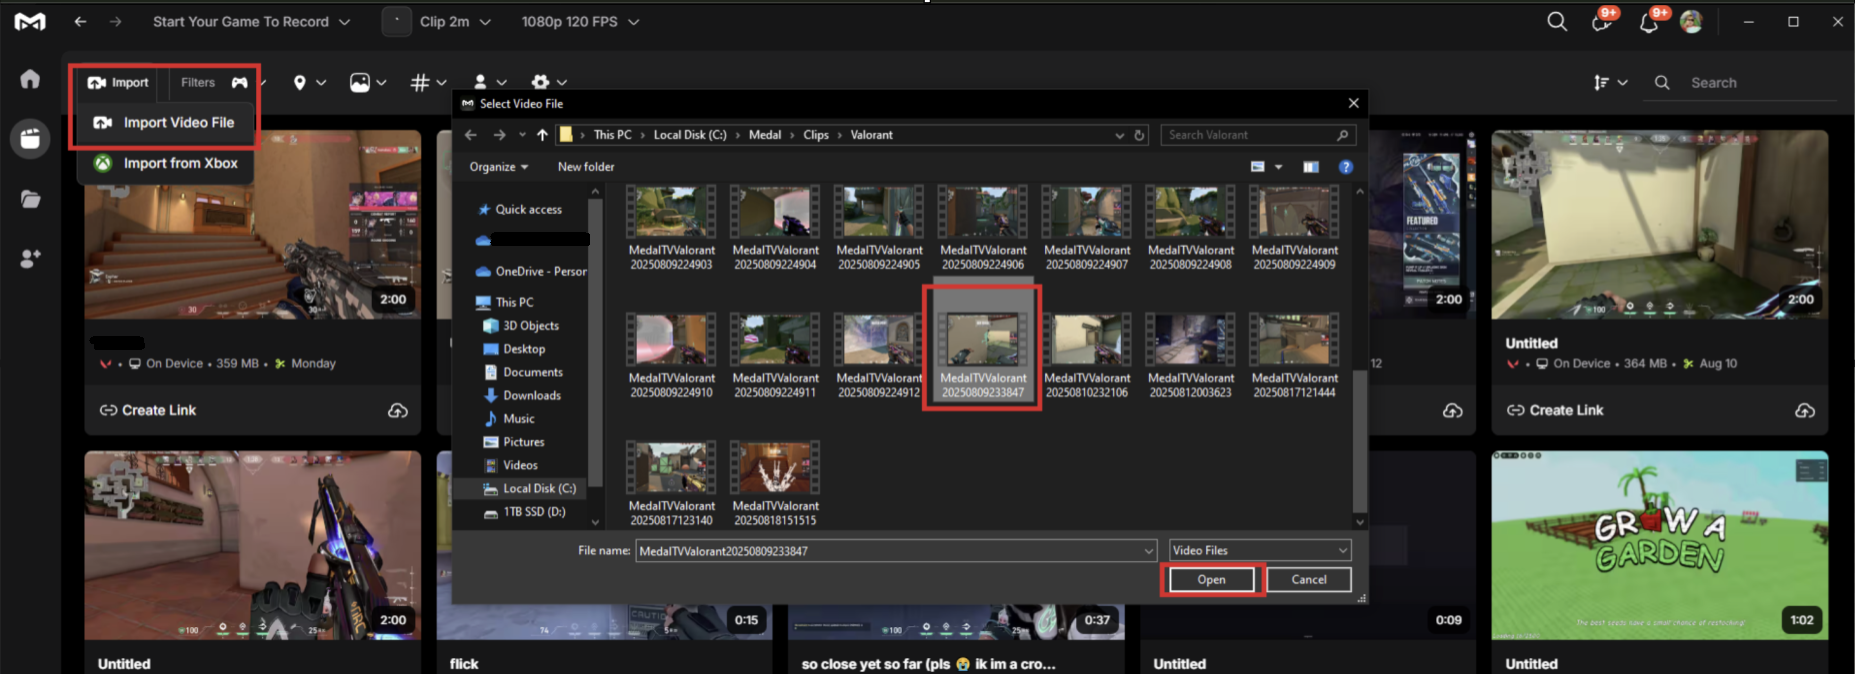
Task: Select Clips in the address breadcrumb
Action: [816, 135]
